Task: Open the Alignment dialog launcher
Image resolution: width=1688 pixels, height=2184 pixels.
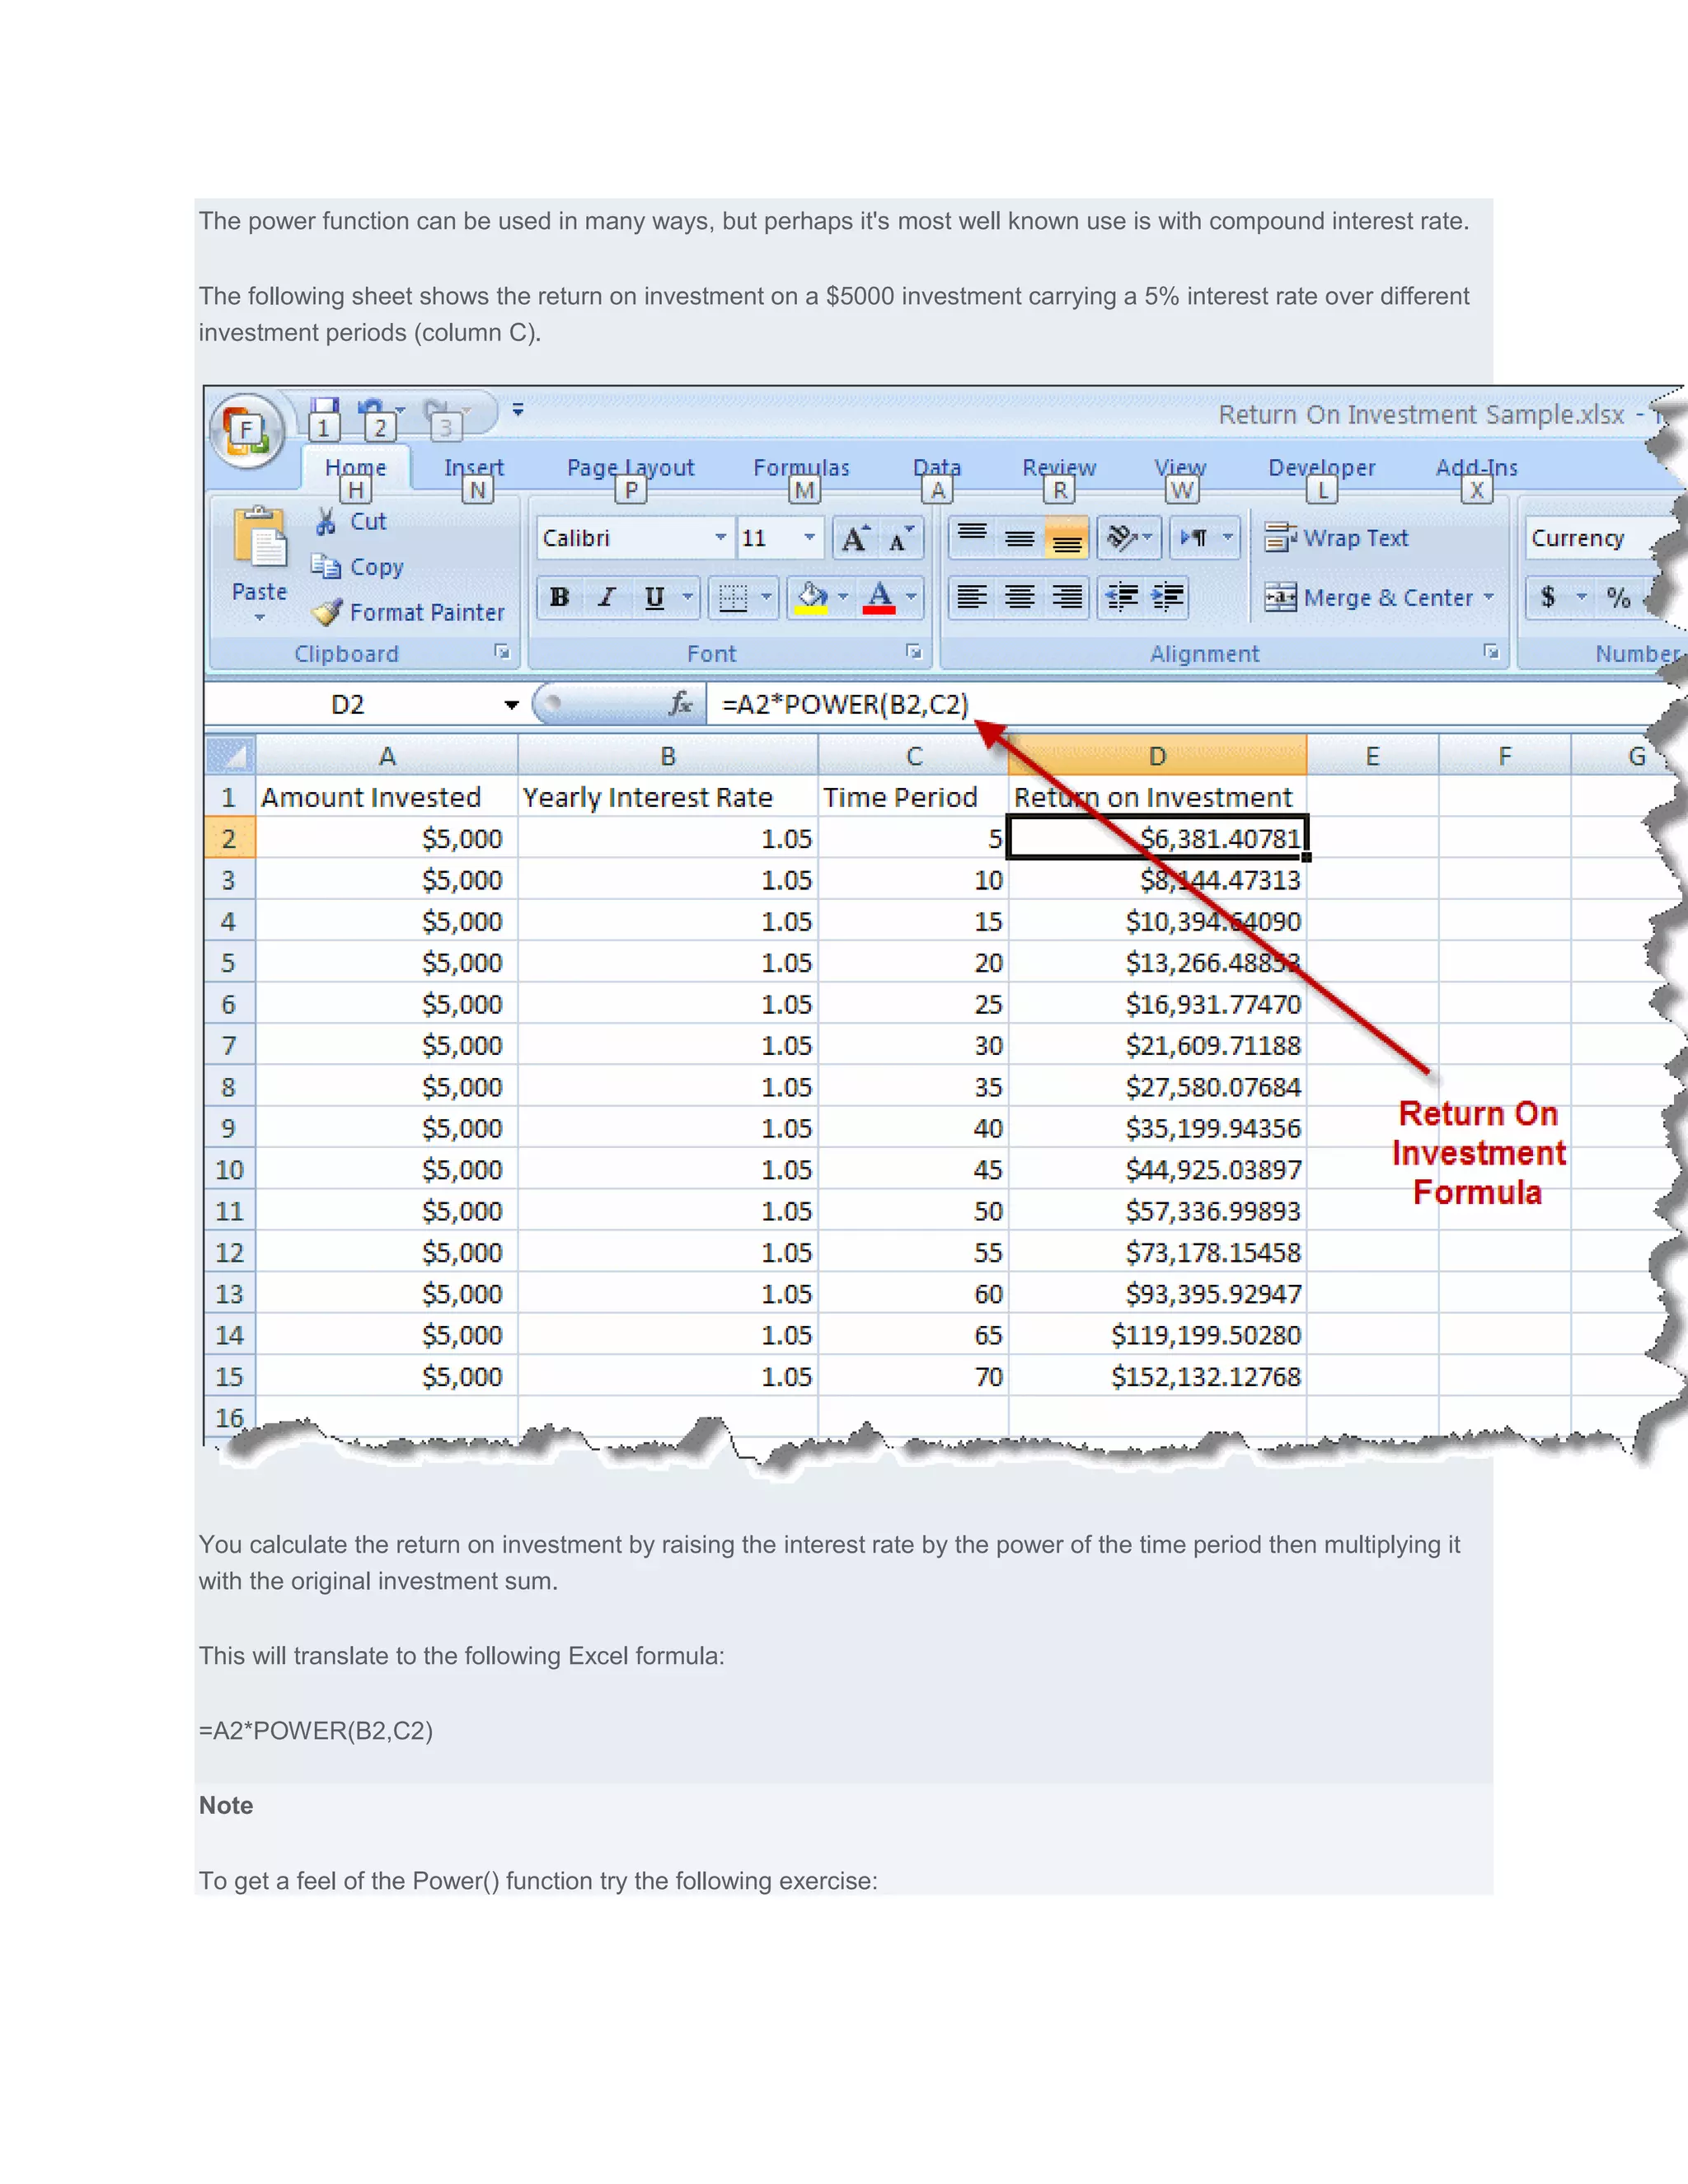Action: tap(1491, 652)
